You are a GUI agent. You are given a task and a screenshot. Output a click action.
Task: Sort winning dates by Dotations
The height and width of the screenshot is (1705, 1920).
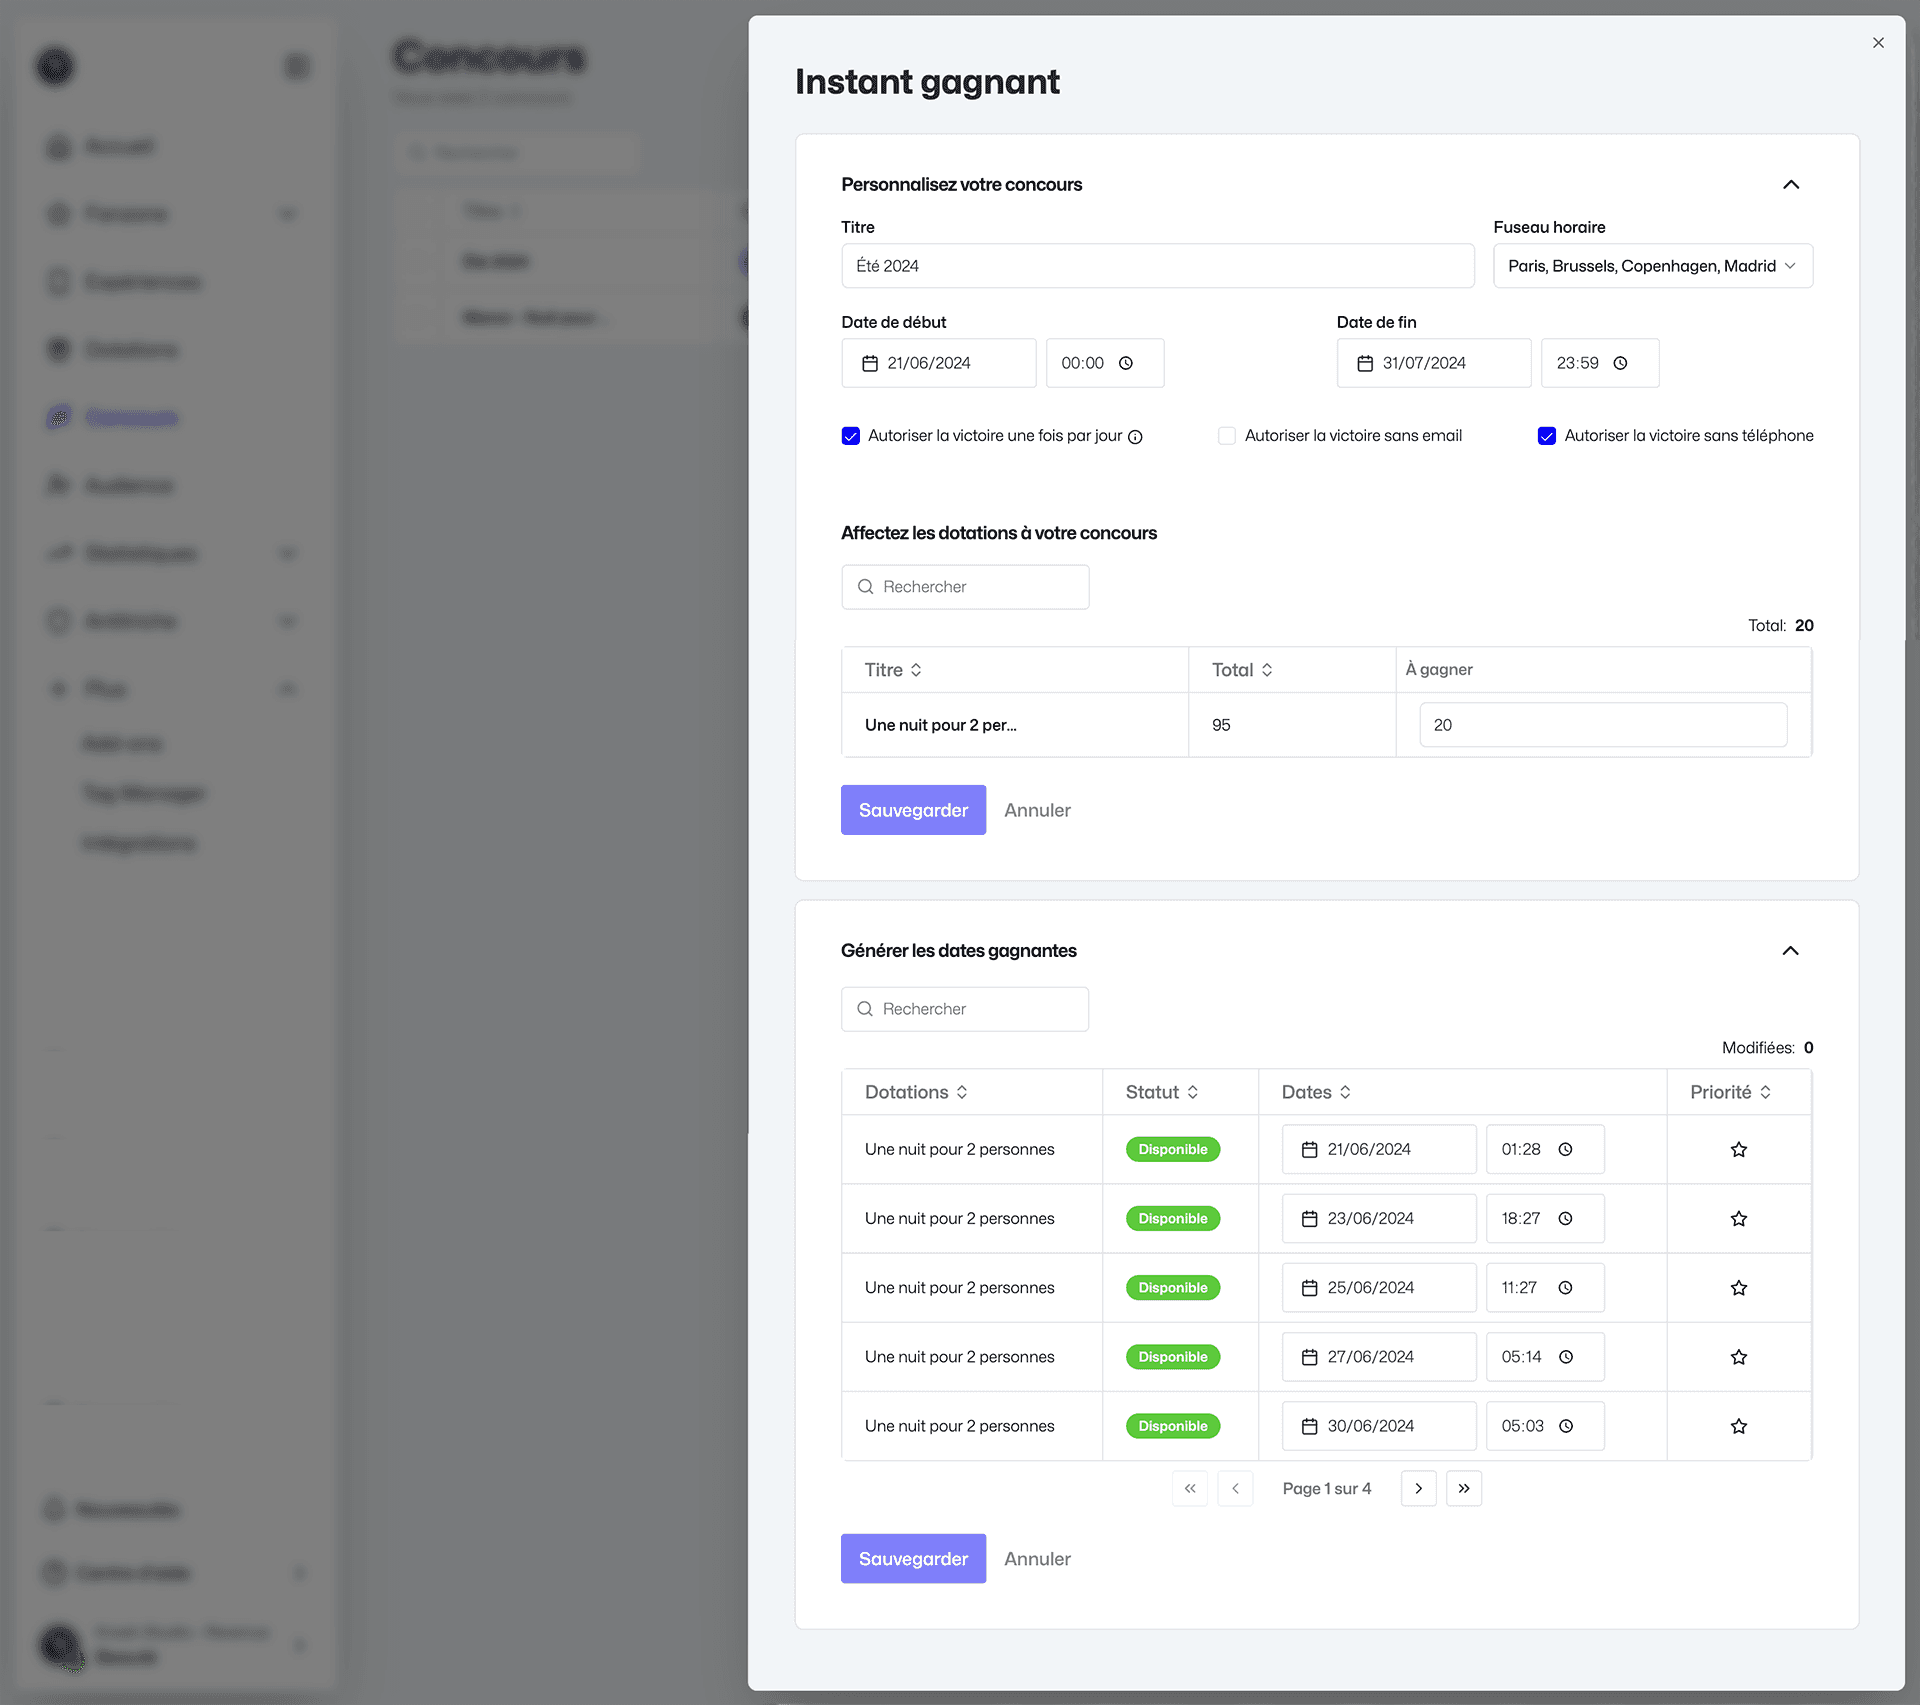tap(916, 1092)
